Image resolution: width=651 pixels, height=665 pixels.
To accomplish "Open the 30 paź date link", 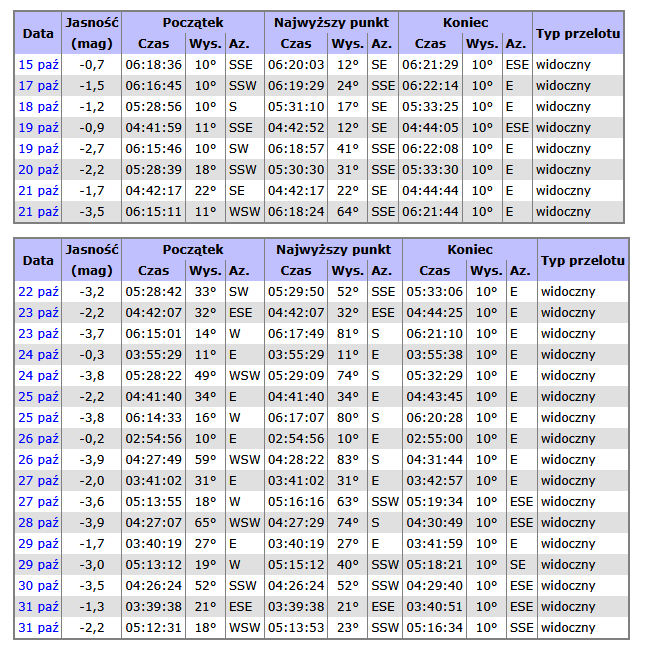I will [x=38, y=585].
